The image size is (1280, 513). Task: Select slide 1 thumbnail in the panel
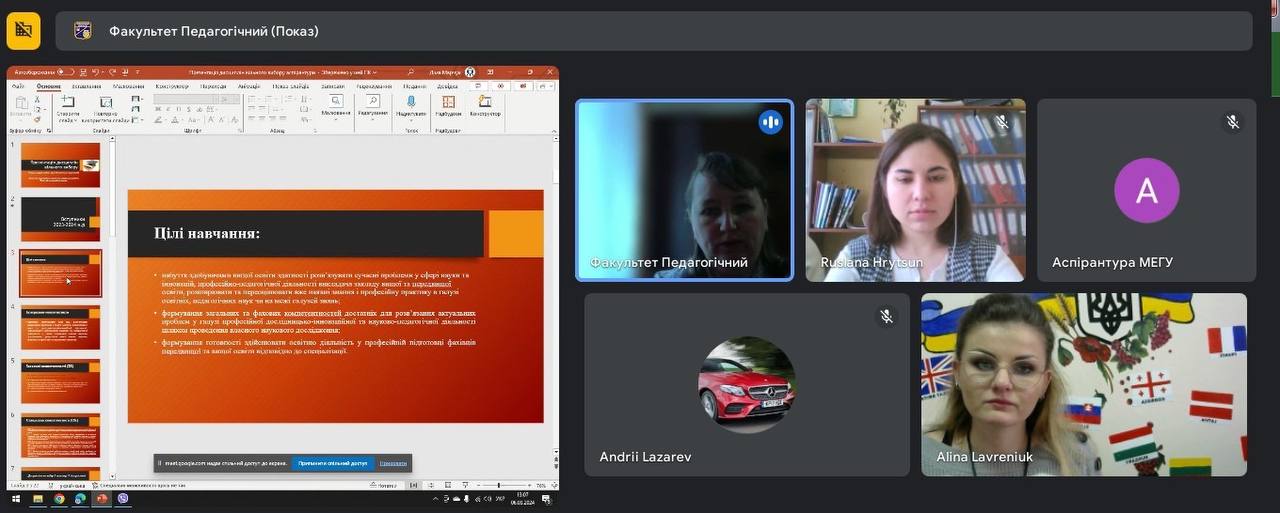[x=61, y=165]
